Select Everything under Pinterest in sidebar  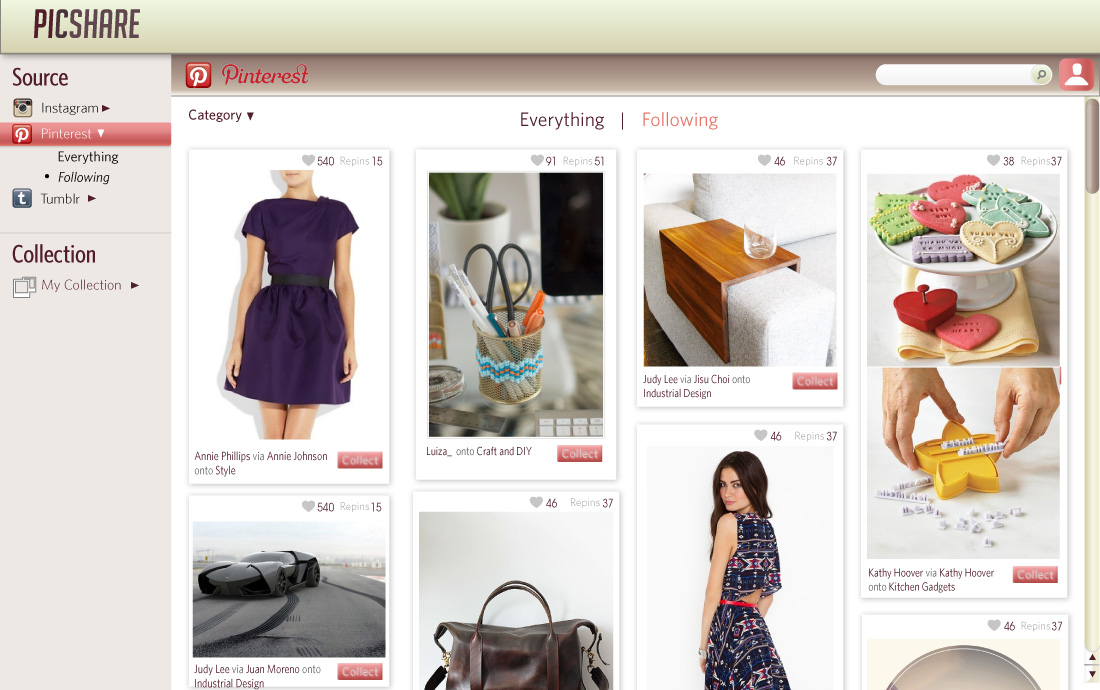[x=88, y=156]
